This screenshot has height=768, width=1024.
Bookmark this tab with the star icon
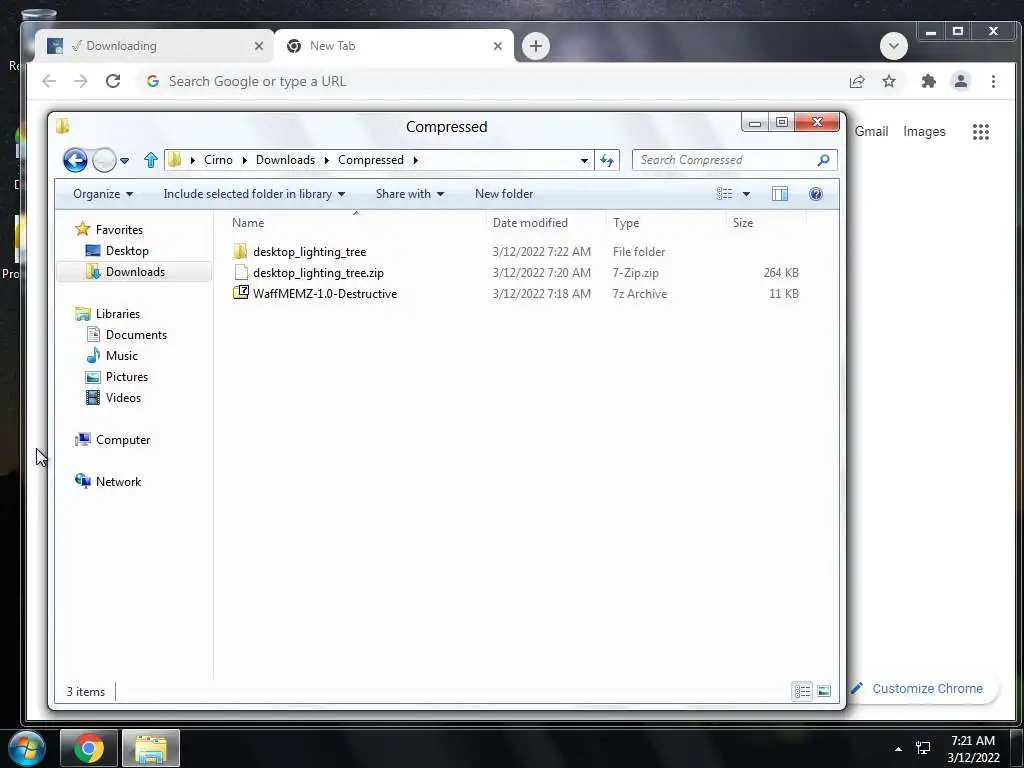point(889,82)
